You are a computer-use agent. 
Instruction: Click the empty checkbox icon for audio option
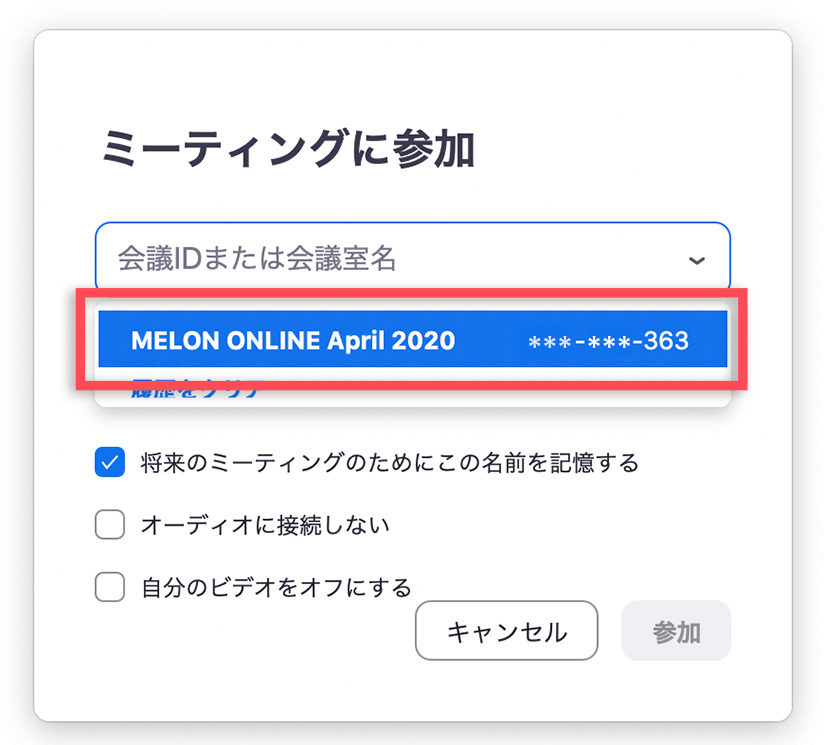[x=110, y=524]
